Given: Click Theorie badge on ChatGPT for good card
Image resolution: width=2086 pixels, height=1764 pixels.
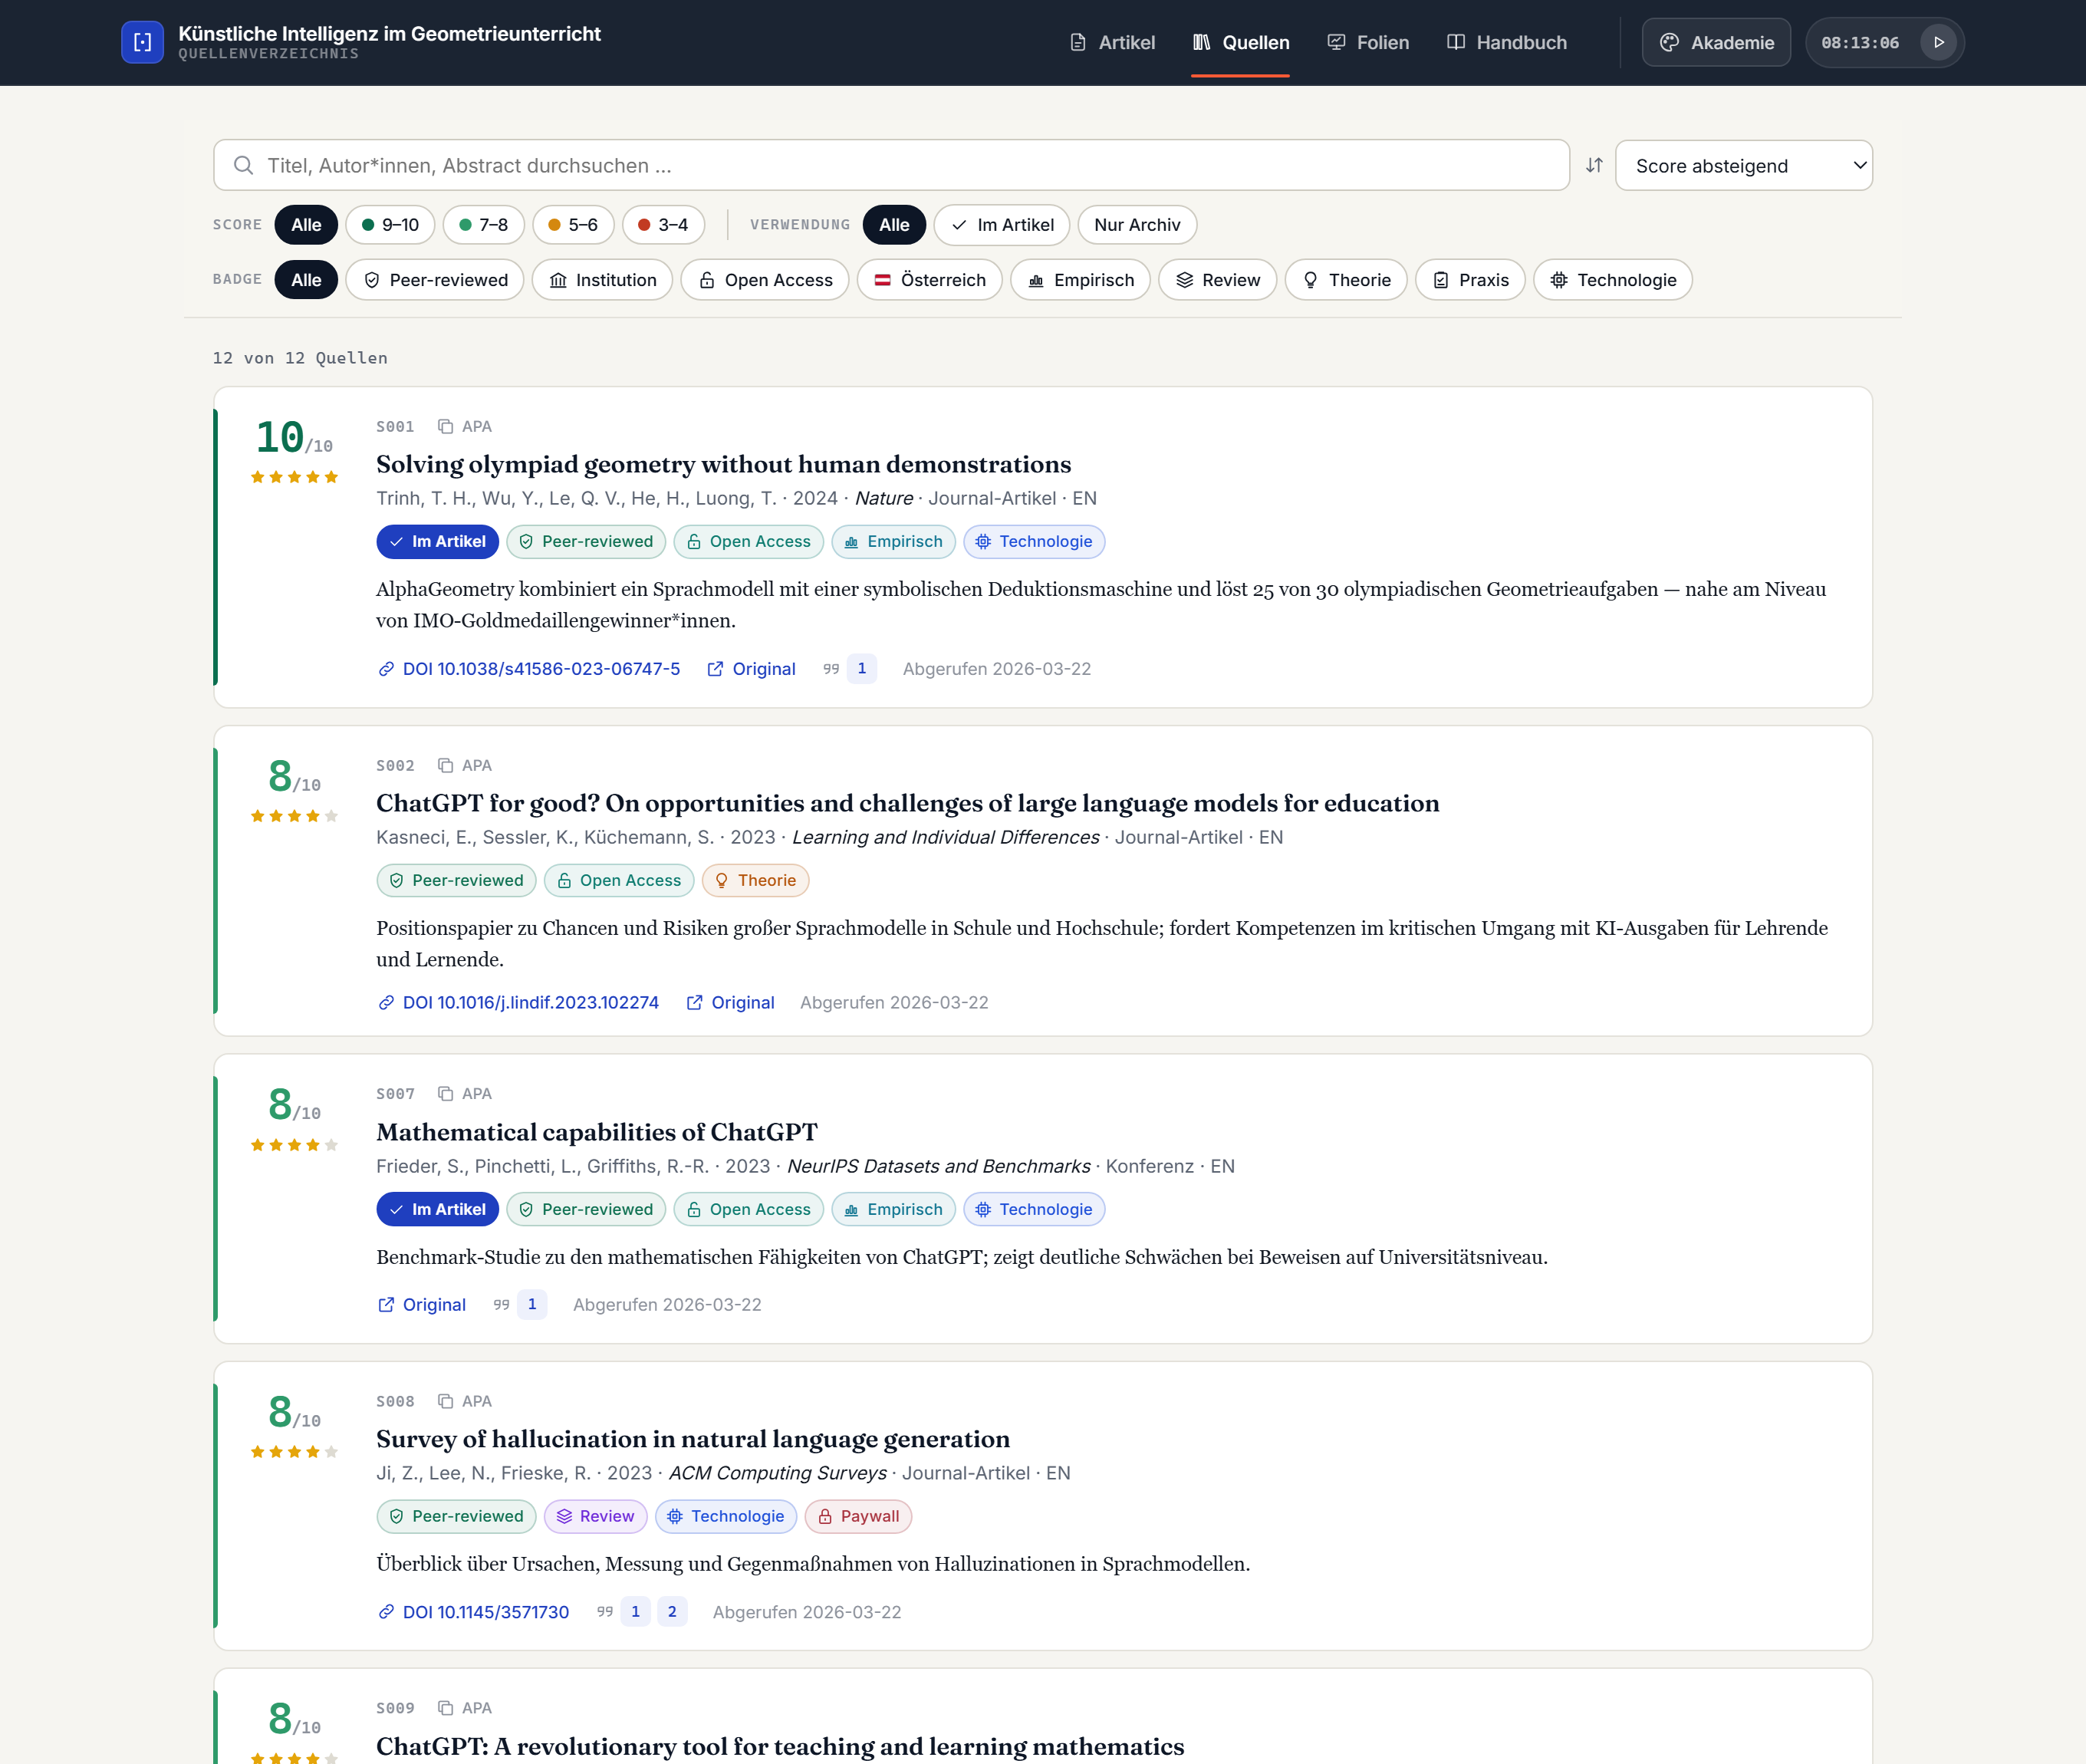Looking at the screenshot, I should (755, 880).
